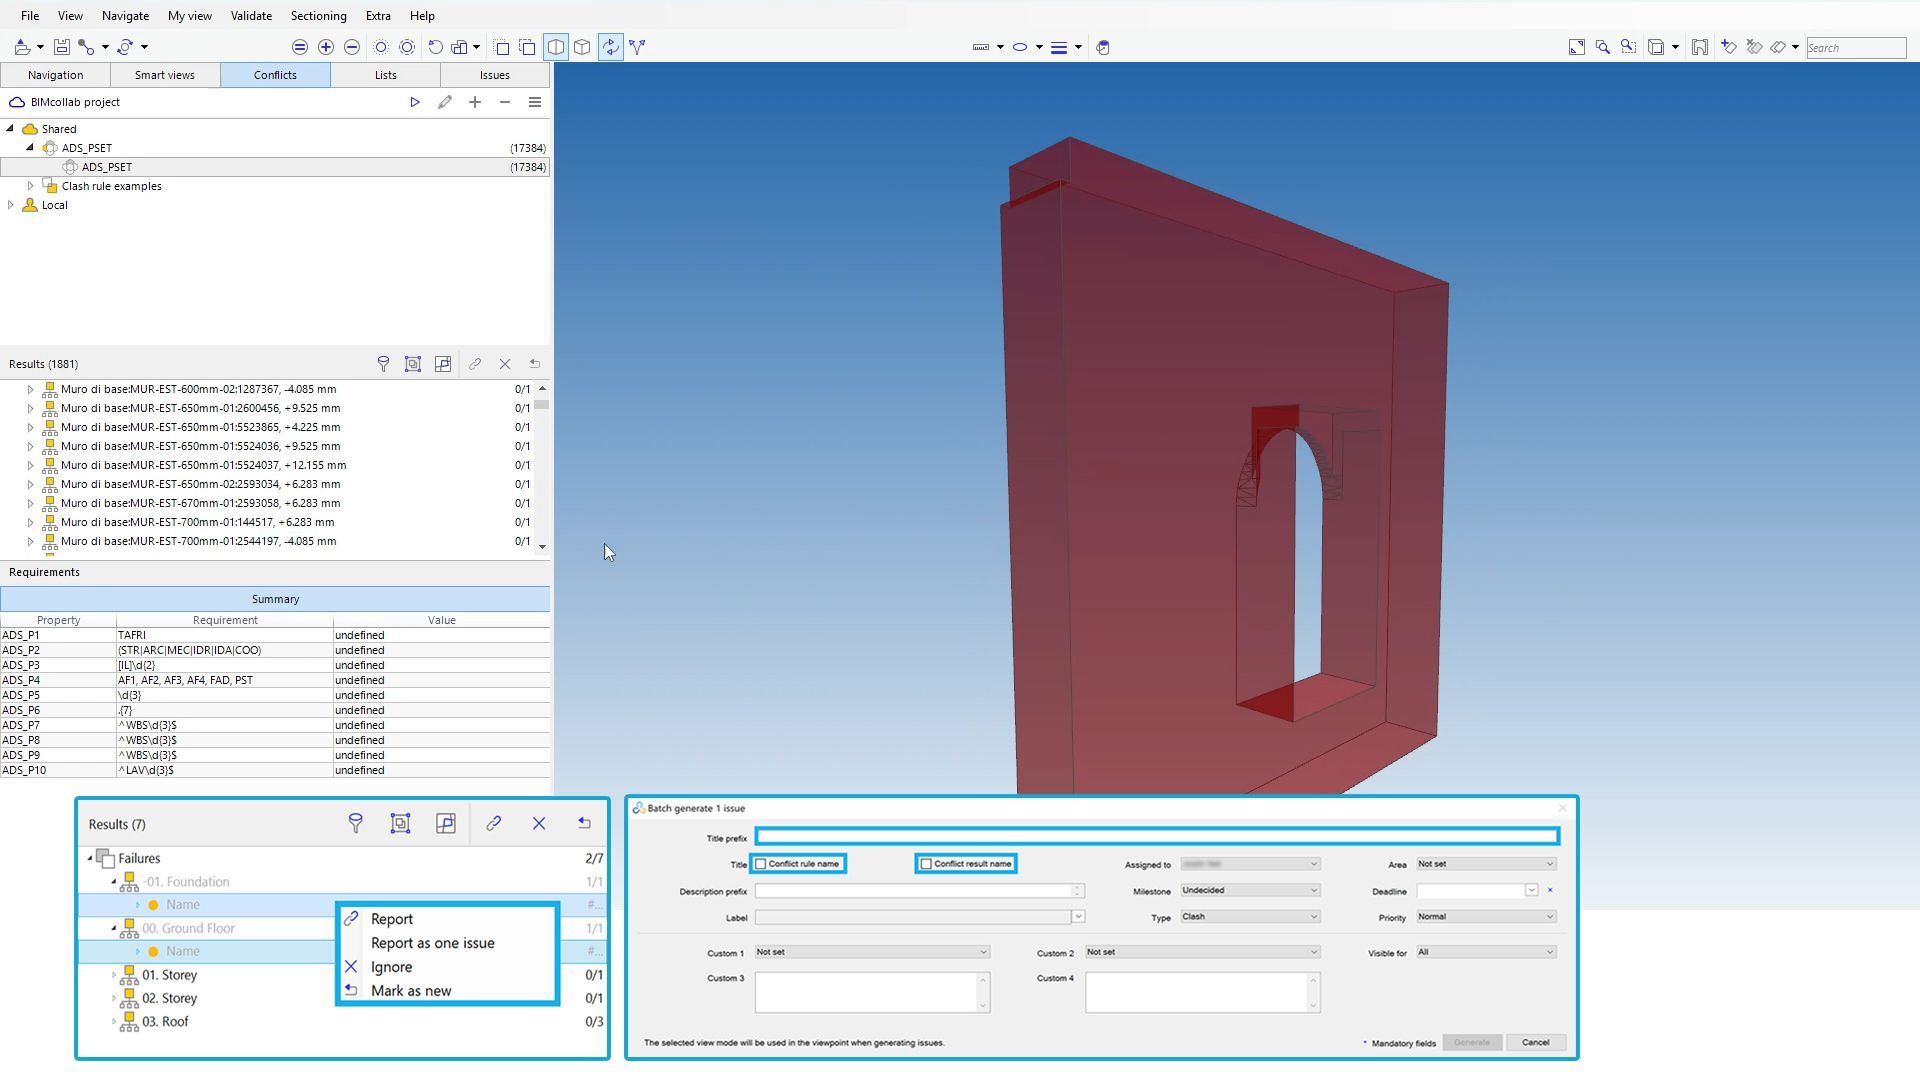This screenshot has height=1080, width=1920.
Task: Open the Priority dropdown
Action: coord(1485,917)
